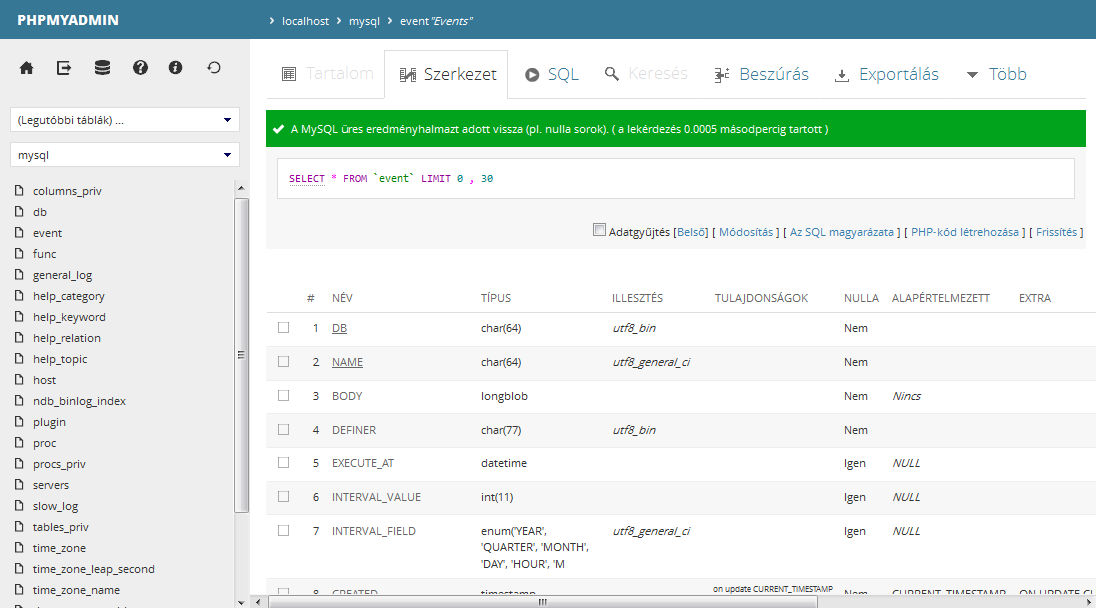
Task: Click the page icon beside plugin
Action: [x=20, y=421]
